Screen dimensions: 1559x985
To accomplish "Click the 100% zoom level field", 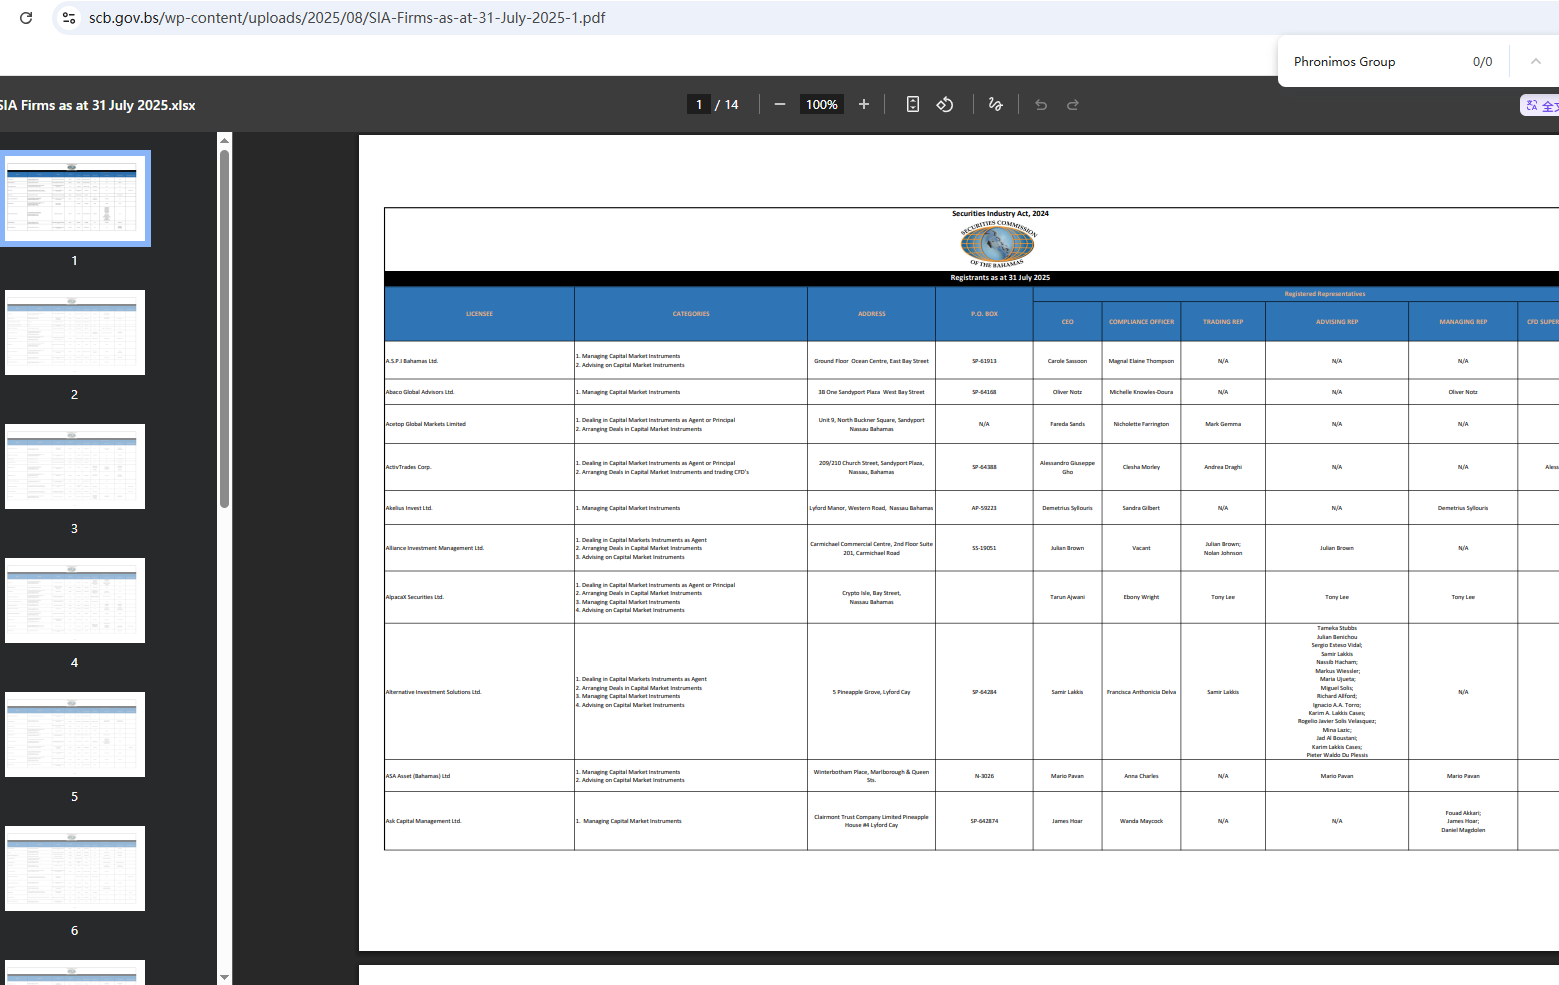I will click(x=822, y=104).
